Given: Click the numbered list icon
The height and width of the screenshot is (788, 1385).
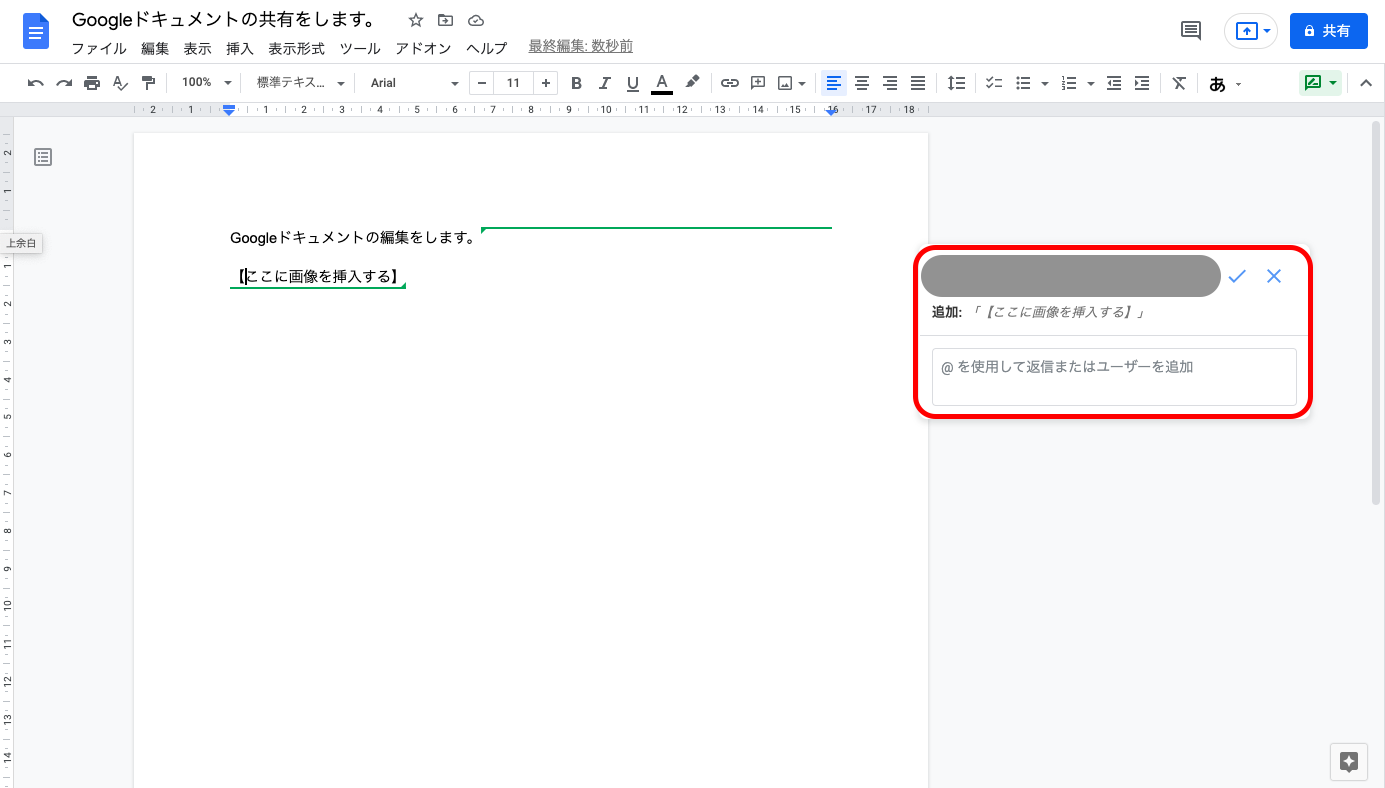Looking at the screenshot, I should click(1069, 83).
